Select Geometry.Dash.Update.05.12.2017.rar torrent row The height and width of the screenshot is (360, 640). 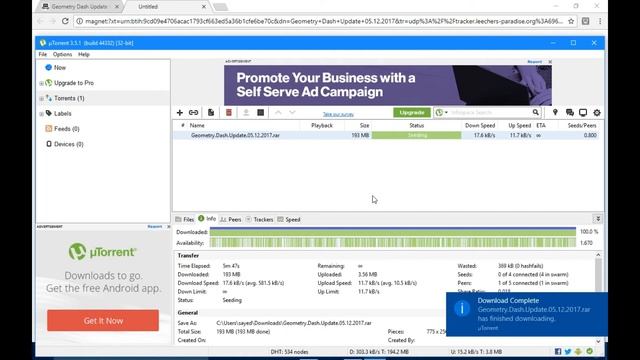tap(386, 135)
